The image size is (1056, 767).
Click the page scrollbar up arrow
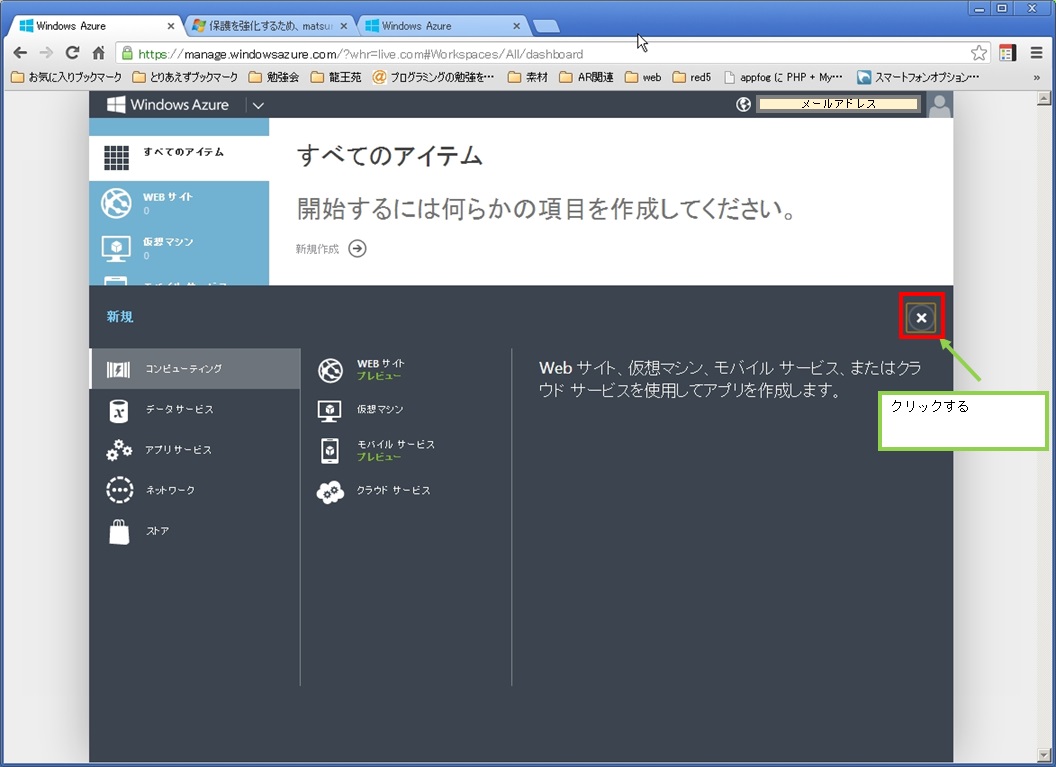click(1044, 98)
